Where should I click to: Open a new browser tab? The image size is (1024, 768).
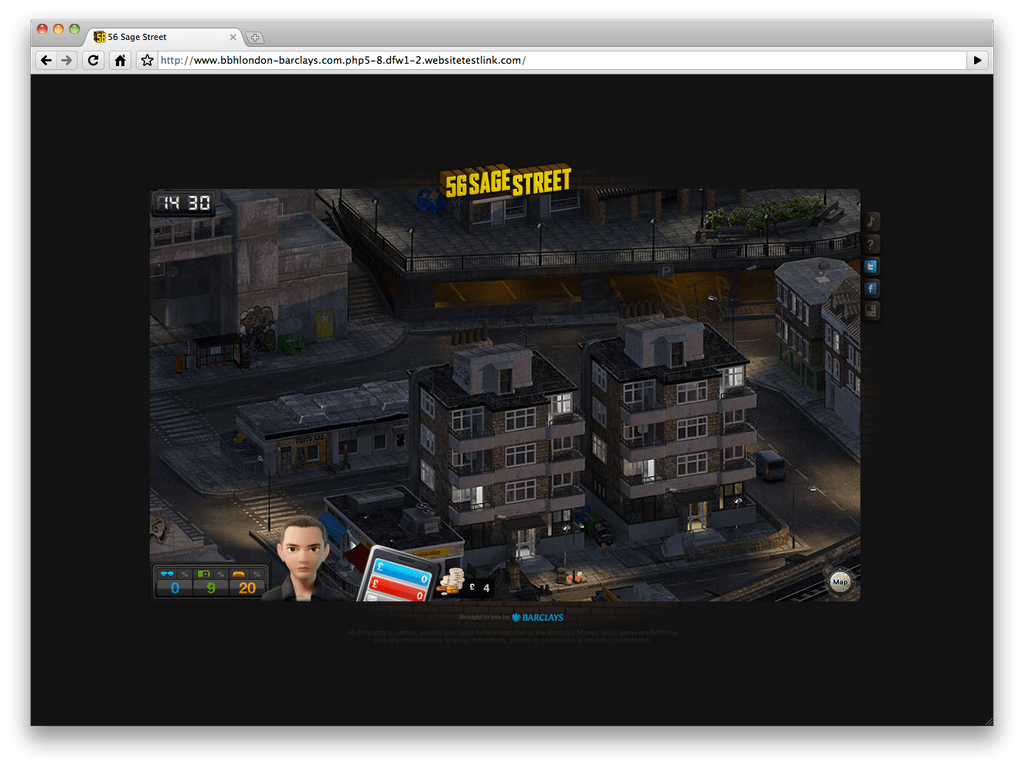pyautogui.click(x=255, y=38)
